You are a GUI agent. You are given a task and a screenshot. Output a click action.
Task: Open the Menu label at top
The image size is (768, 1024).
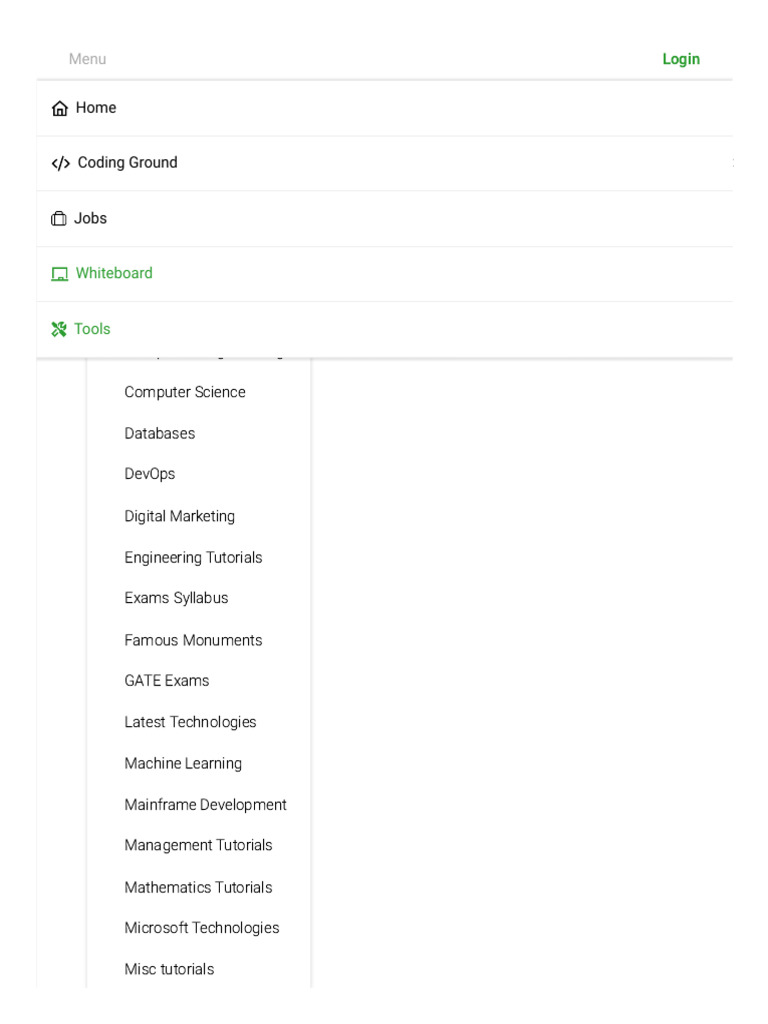tap(87, 59)
